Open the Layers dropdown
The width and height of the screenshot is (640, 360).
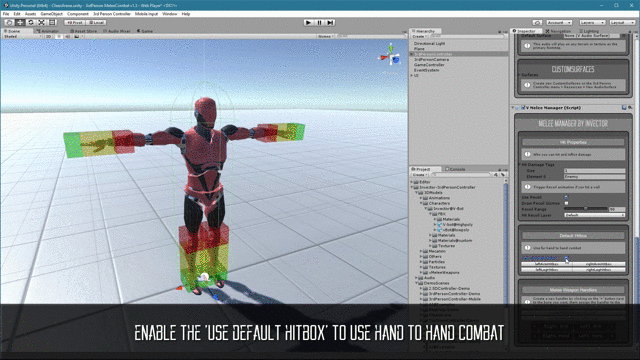tap(592, 22)
